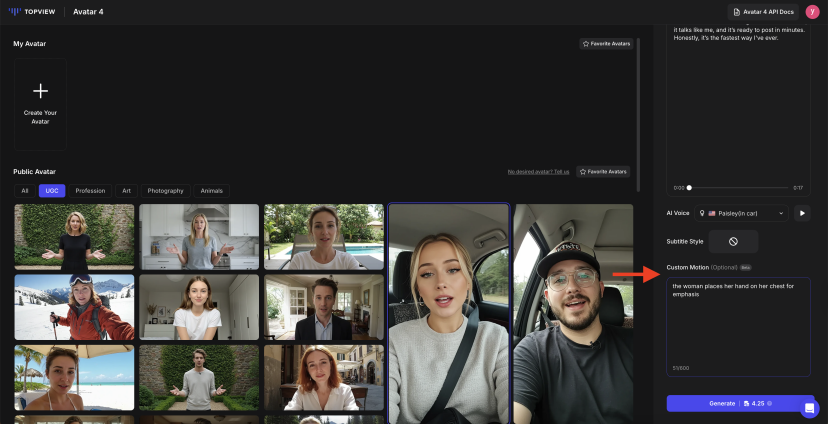
Task: Switch to the Profession tab
Action: [90, 191]
